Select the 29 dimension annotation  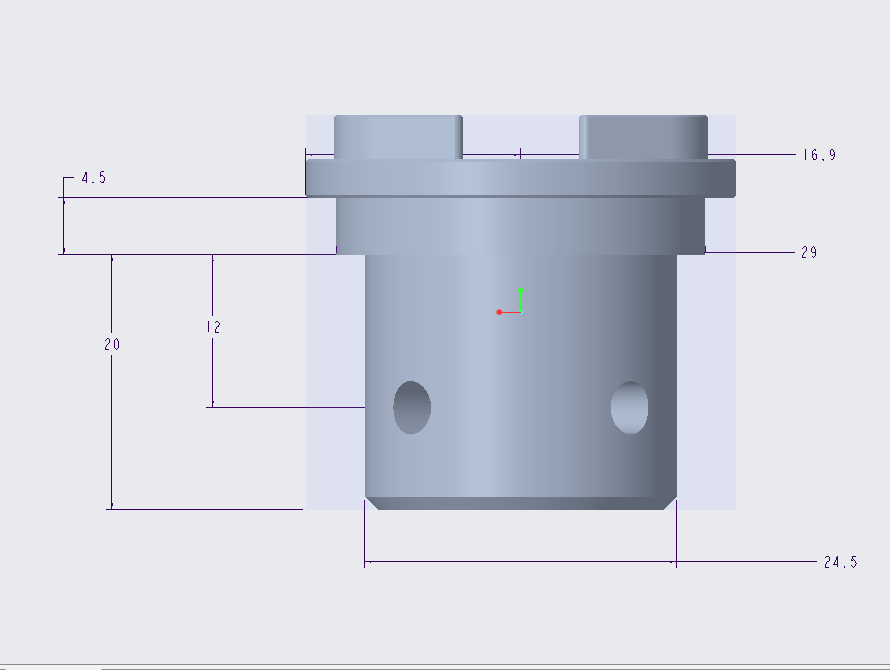pos(810,252)
